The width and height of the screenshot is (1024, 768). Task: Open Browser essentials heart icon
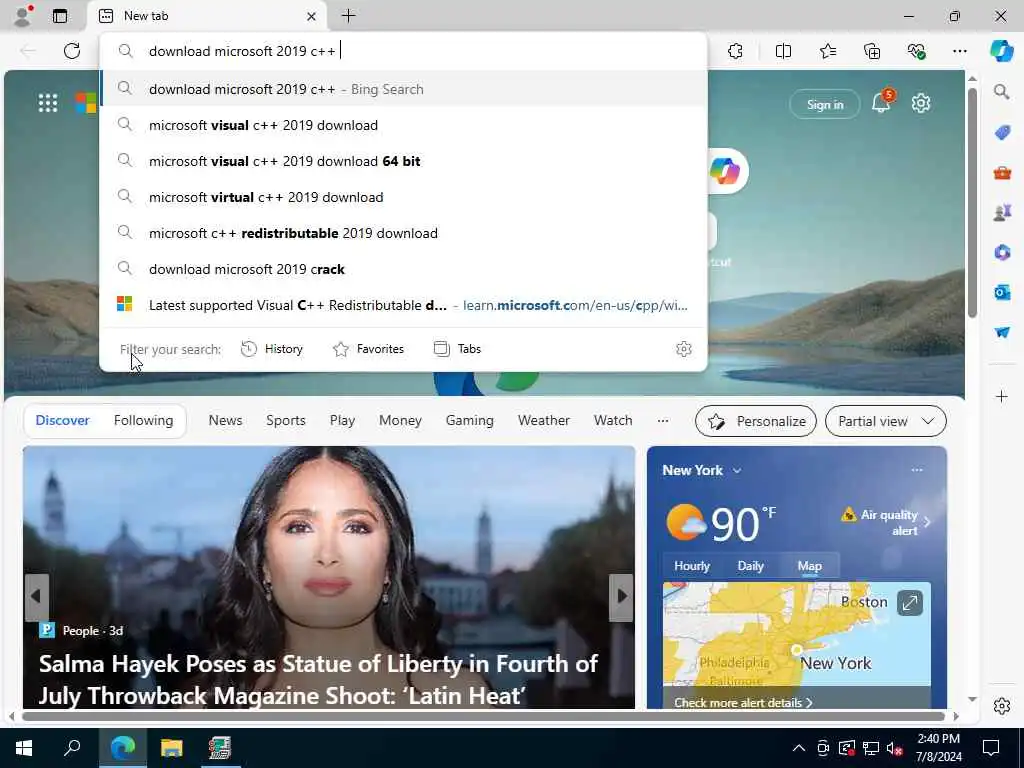coord(916,51)
